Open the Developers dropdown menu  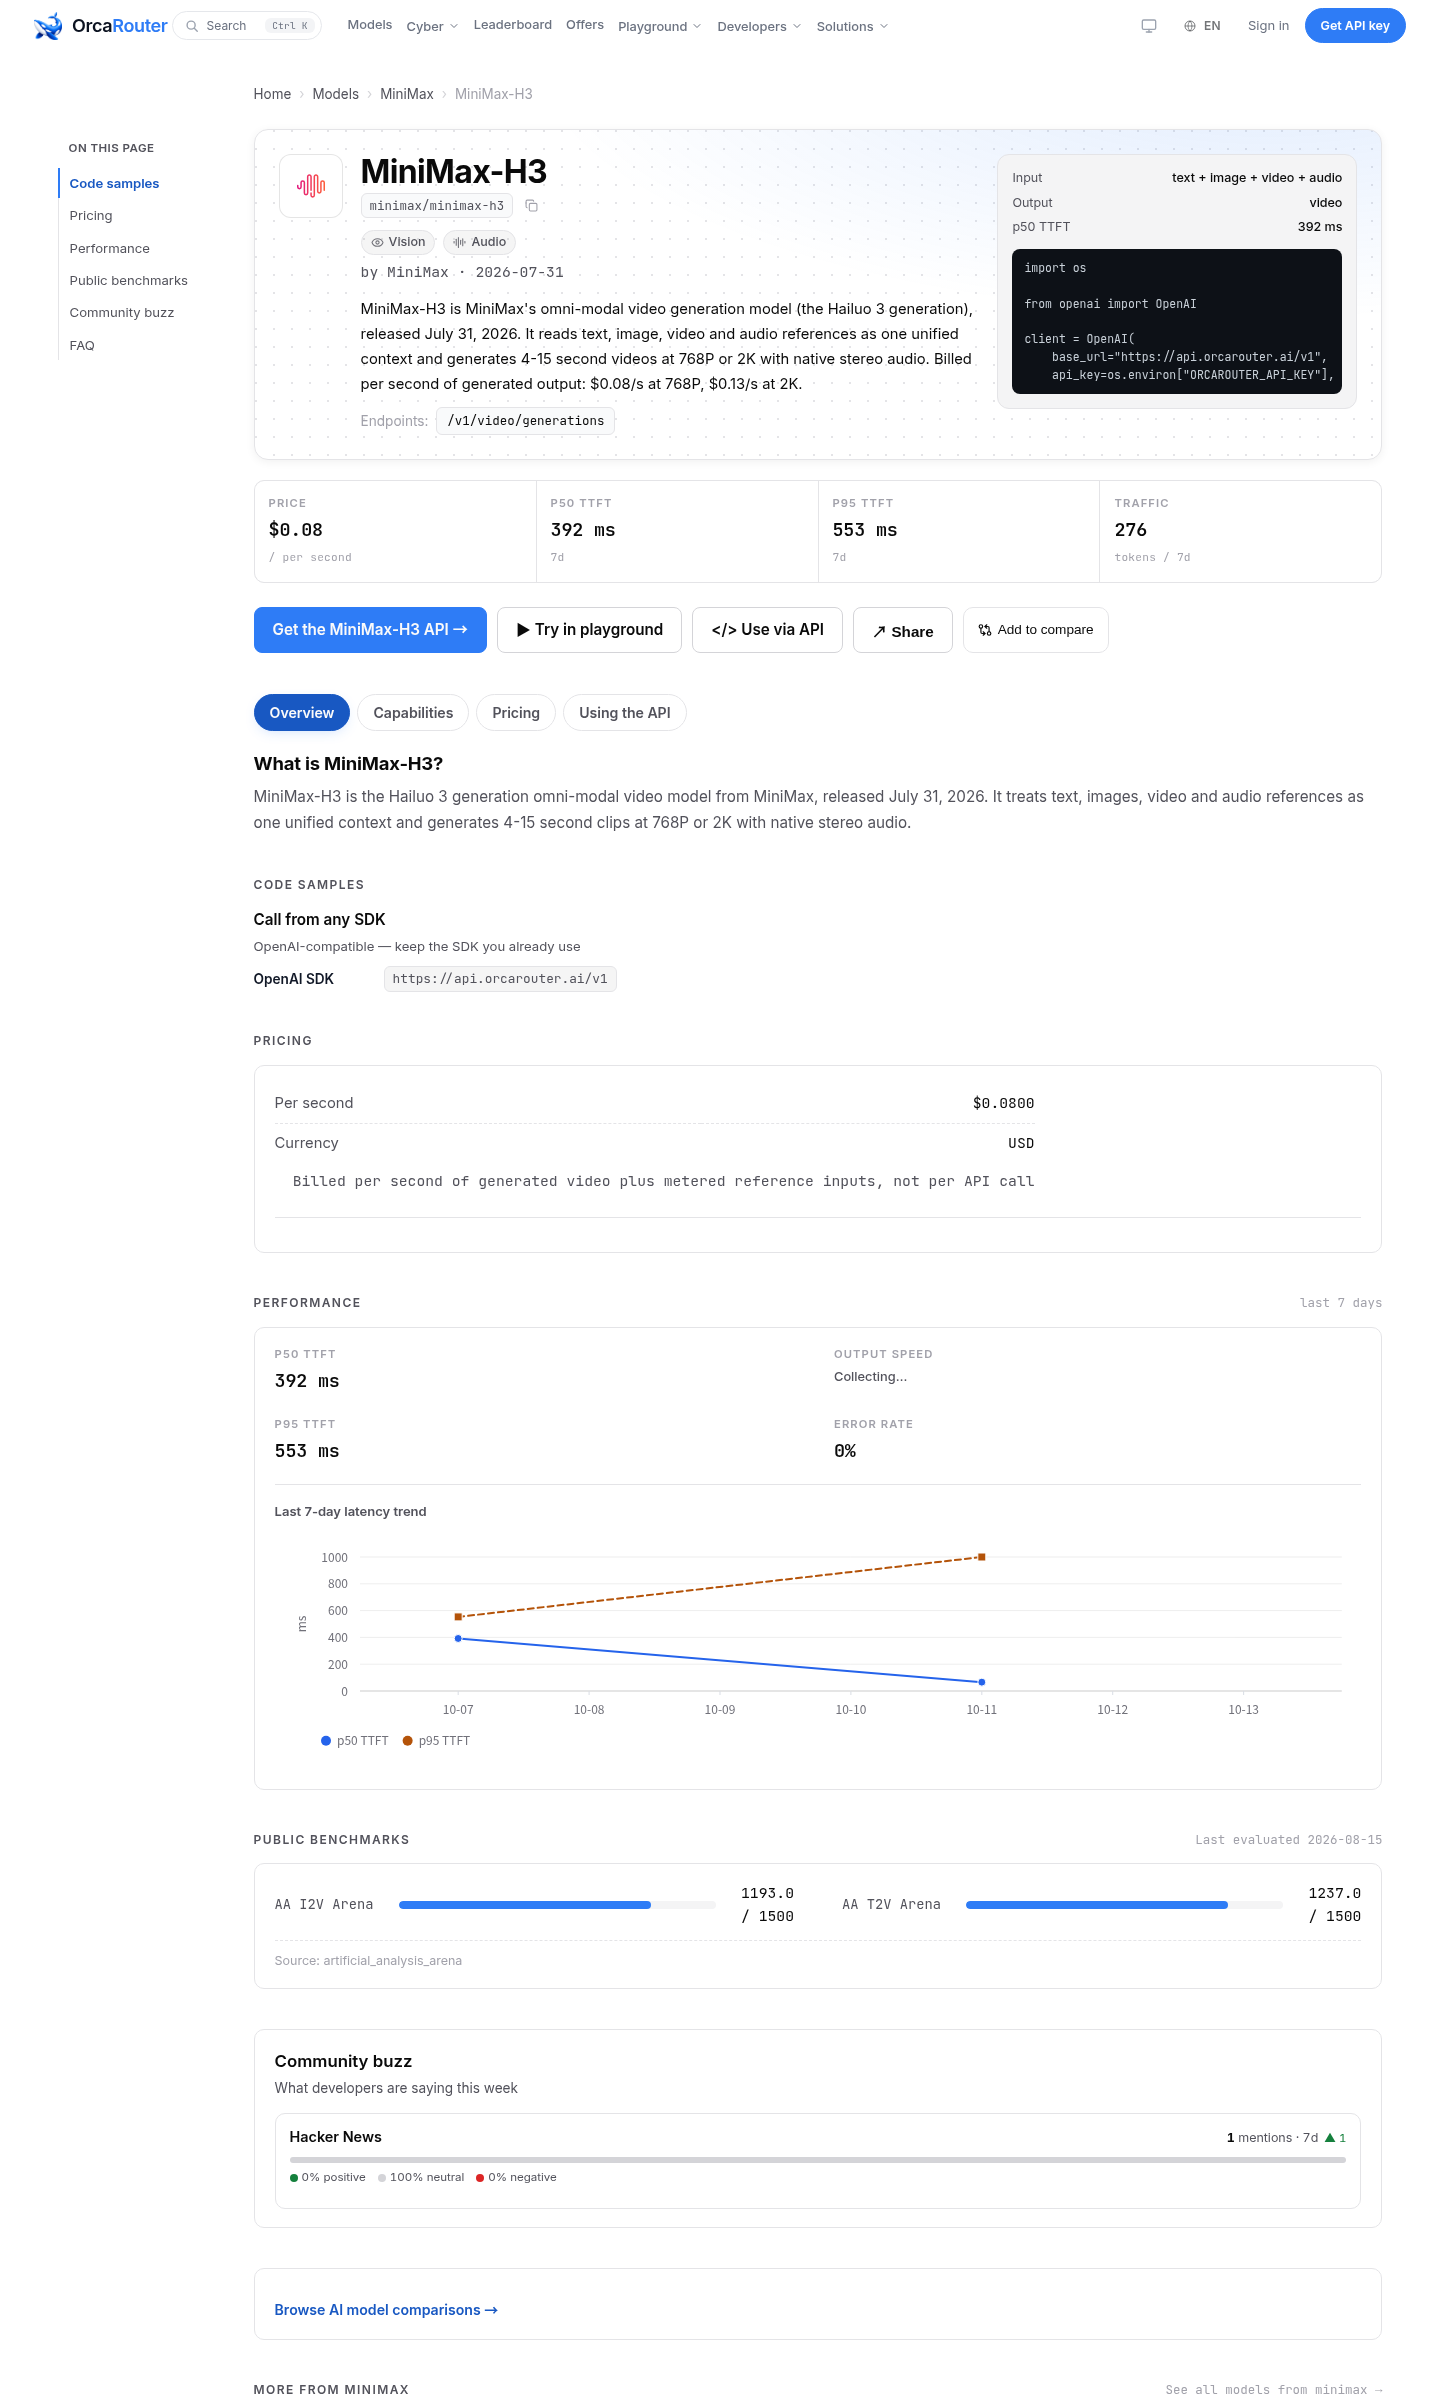pos(759,26)
